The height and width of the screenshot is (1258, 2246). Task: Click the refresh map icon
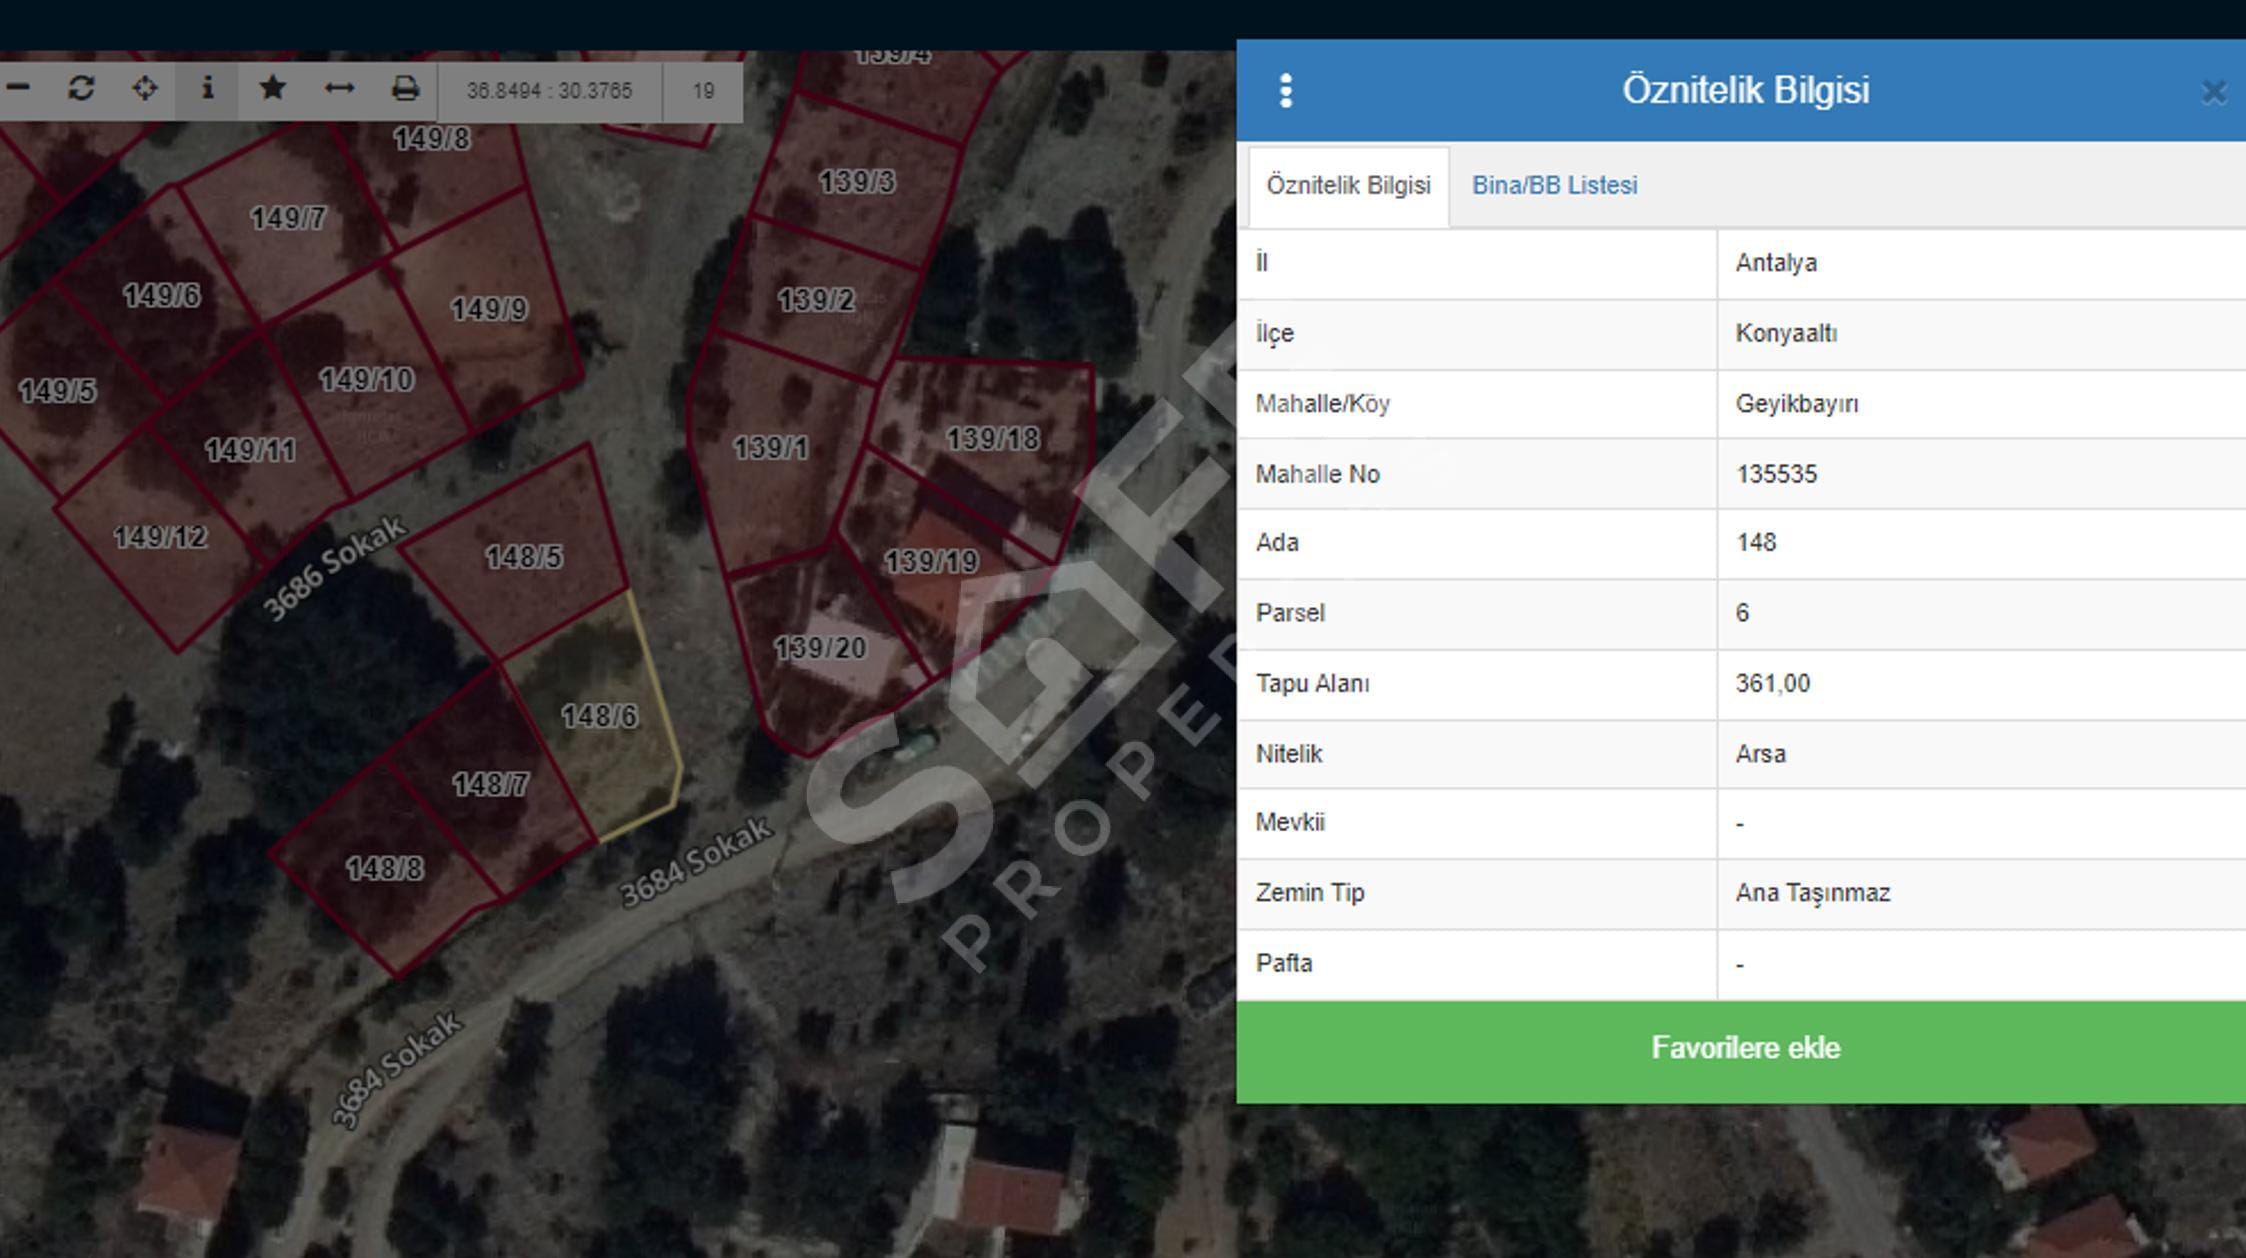pos(81,90)
